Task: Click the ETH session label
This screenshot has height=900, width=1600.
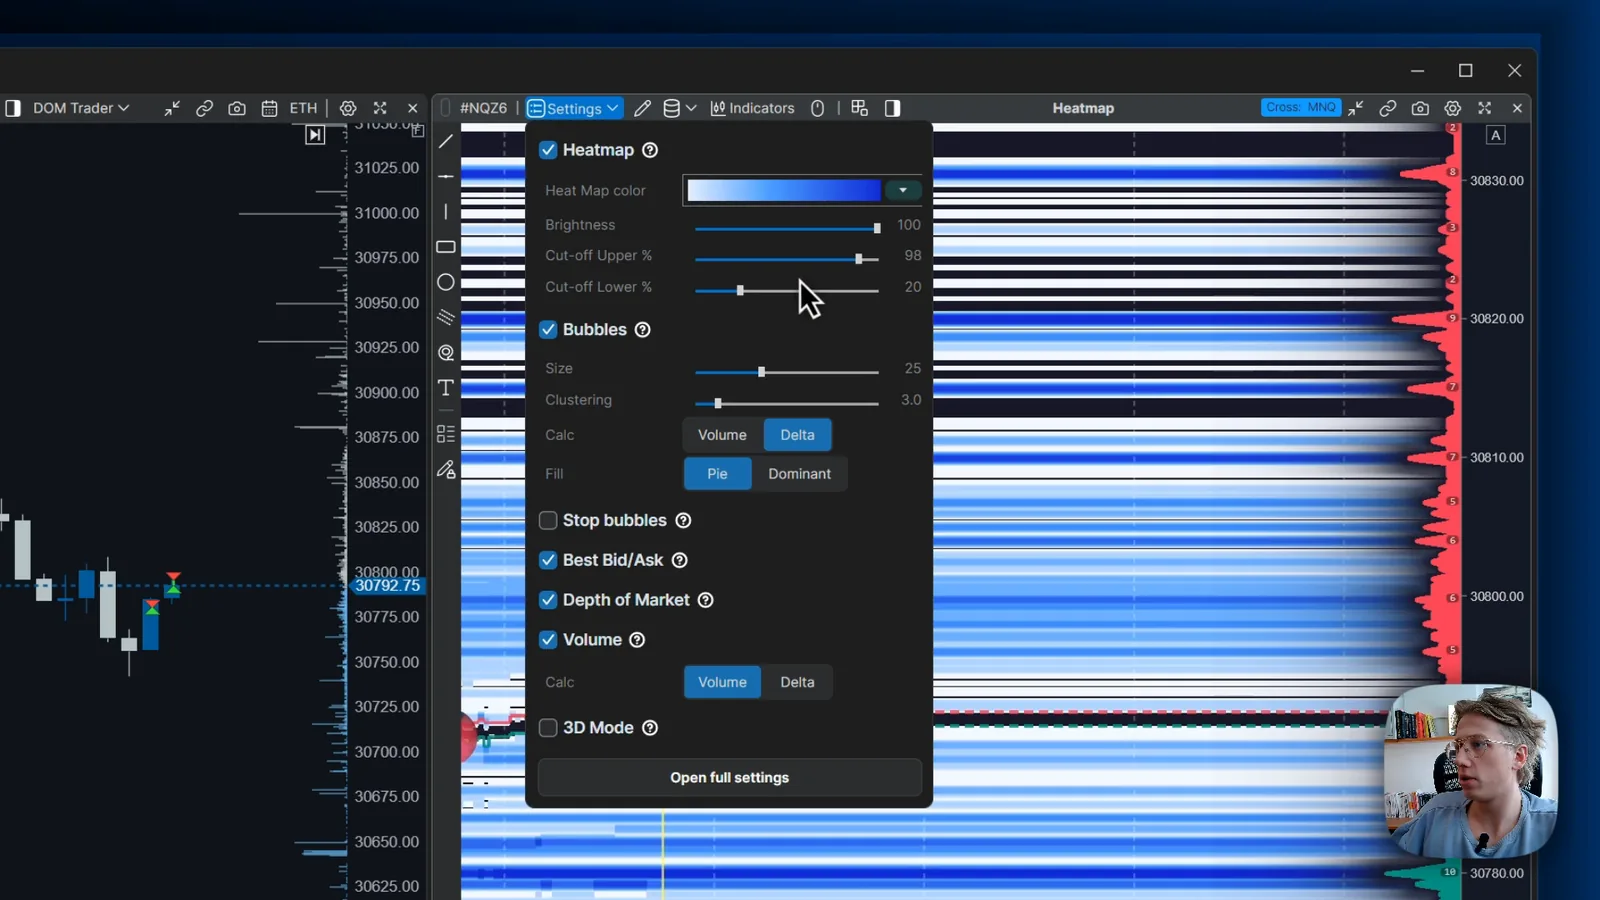Action: (303, 108)
